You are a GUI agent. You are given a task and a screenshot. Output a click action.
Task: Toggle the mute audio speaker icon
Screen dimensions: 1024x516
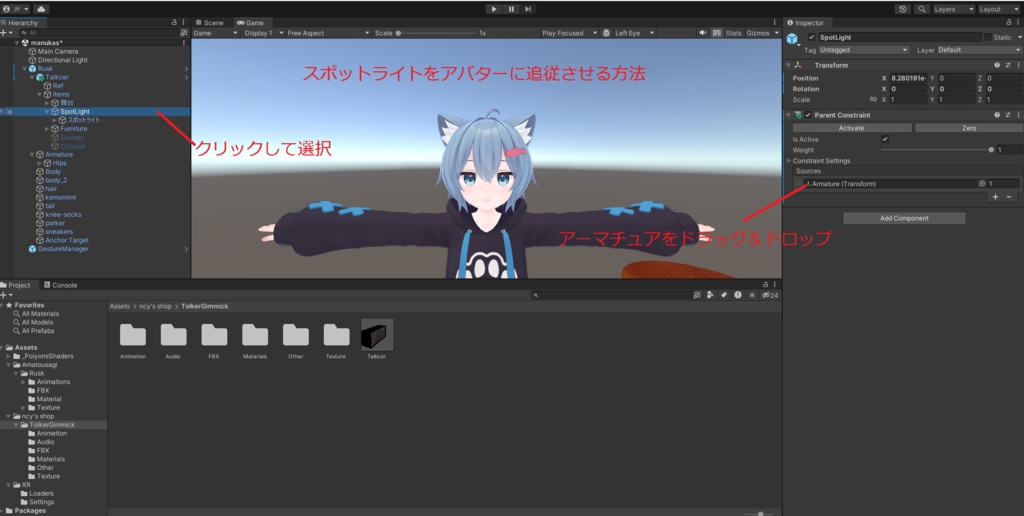tap(703, 33)
